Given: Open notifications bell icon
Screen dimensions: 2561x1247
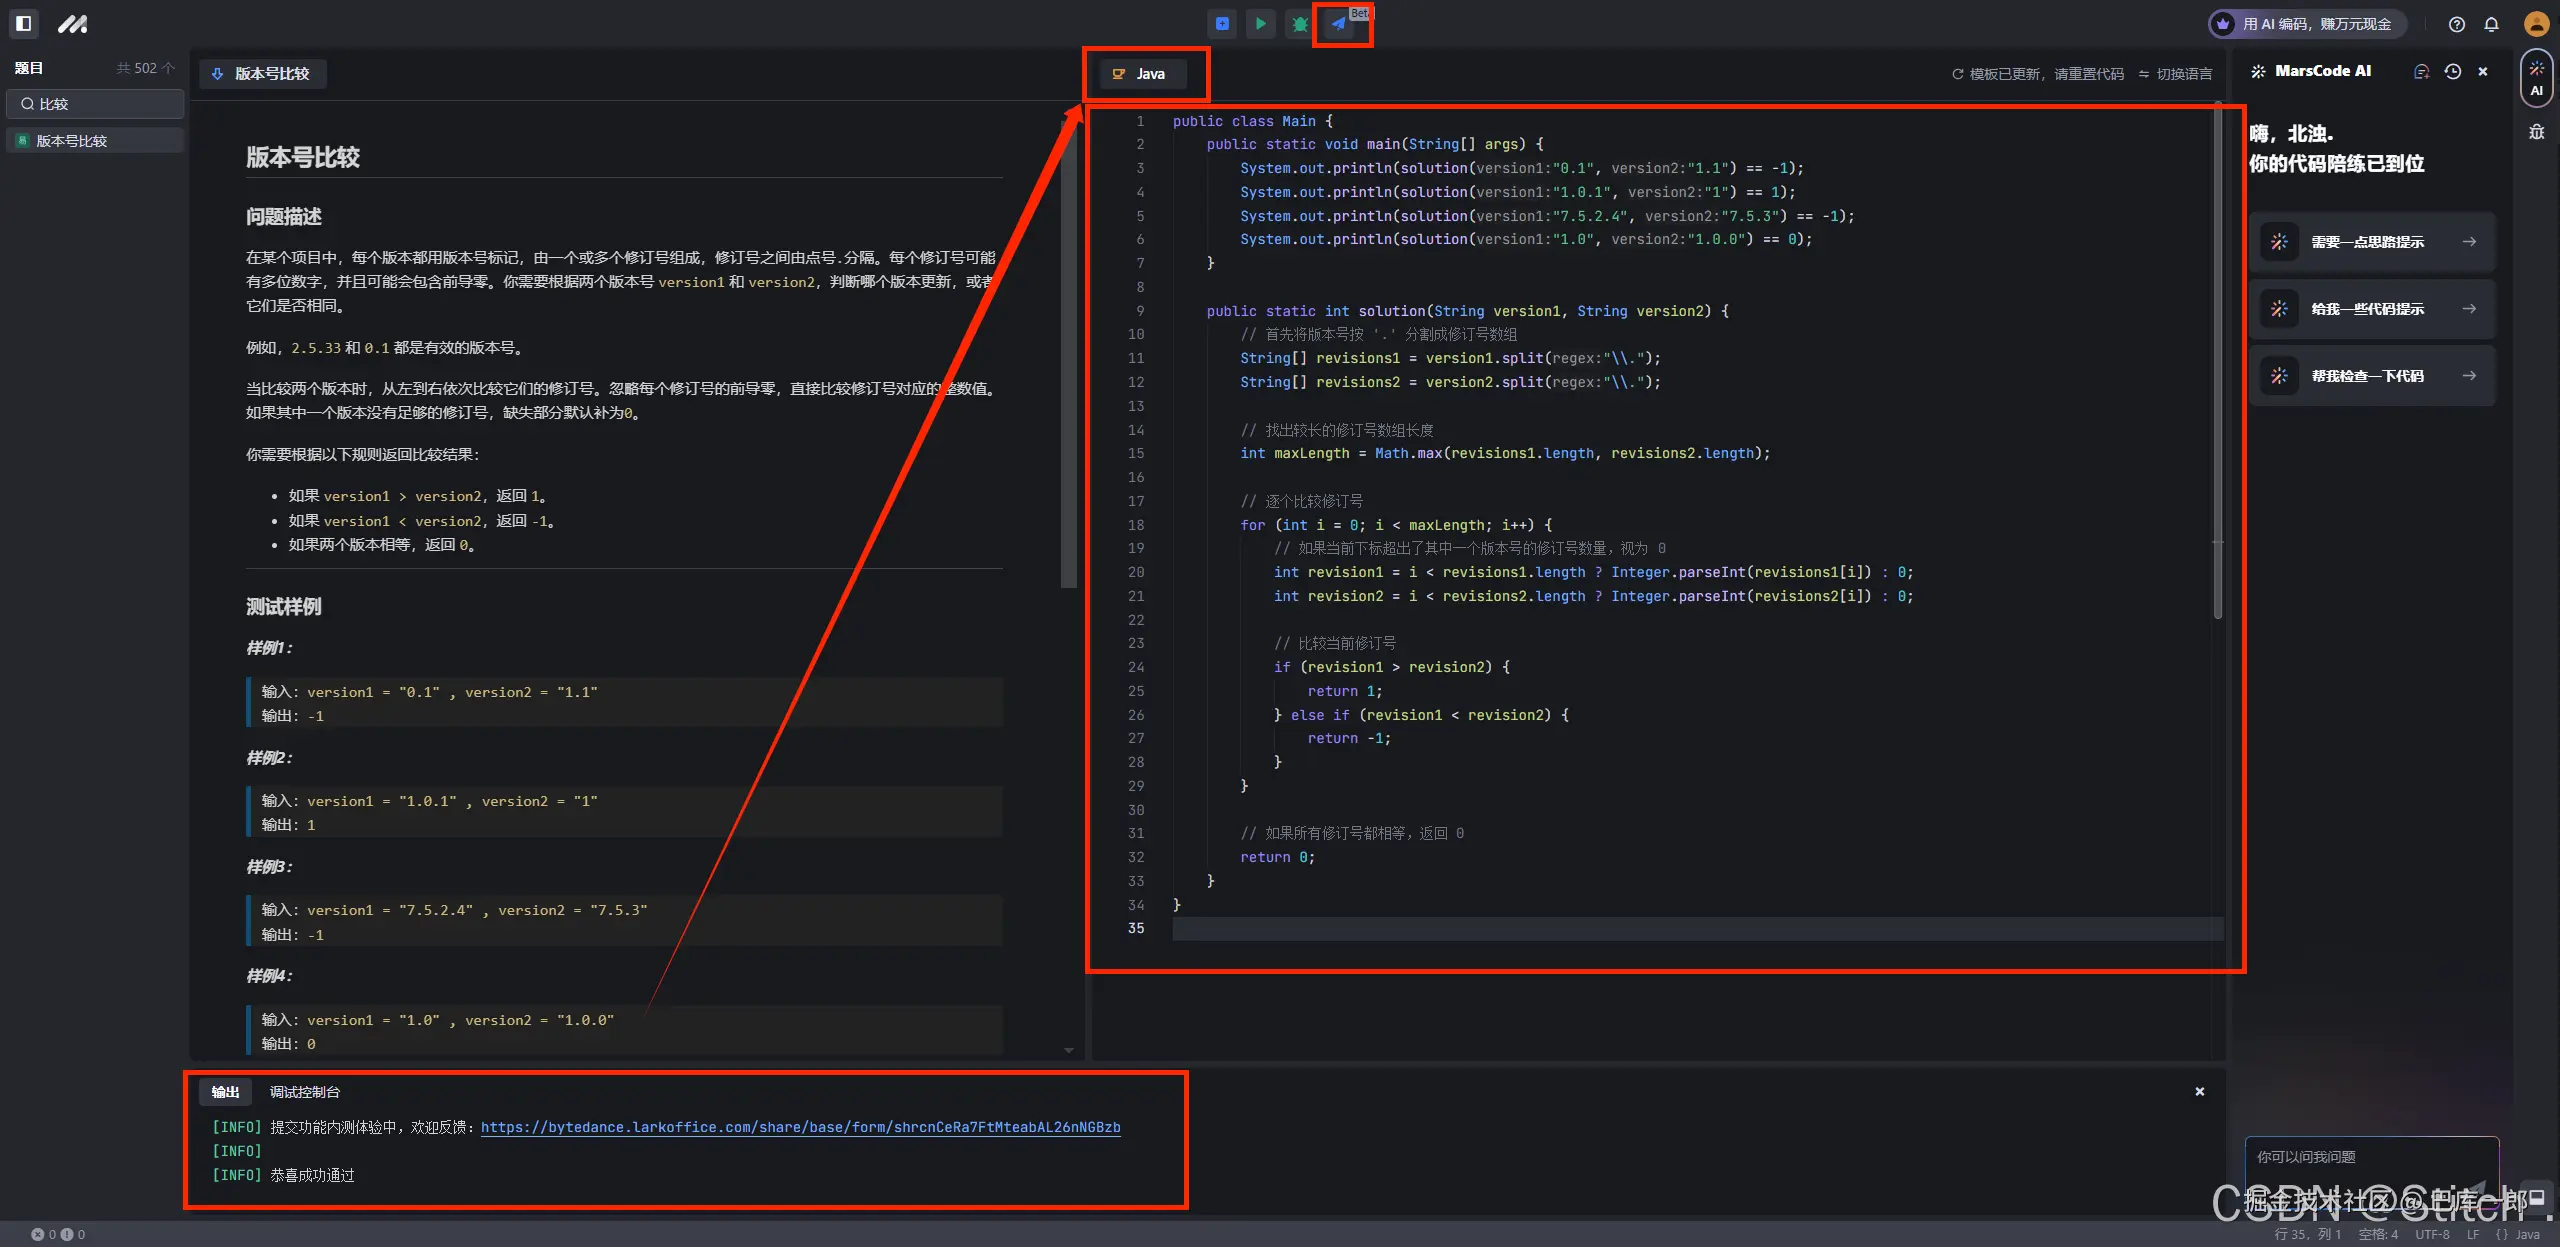Looking at the screenshot, I should tap(2491, 24).
